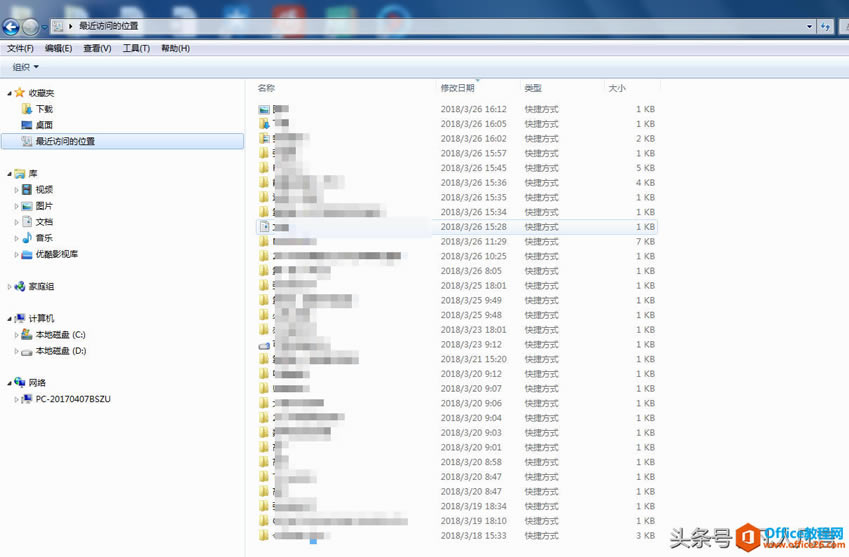
Task: Click the 本地磁盘 (D:) drive icon
Action: (27, 351)
